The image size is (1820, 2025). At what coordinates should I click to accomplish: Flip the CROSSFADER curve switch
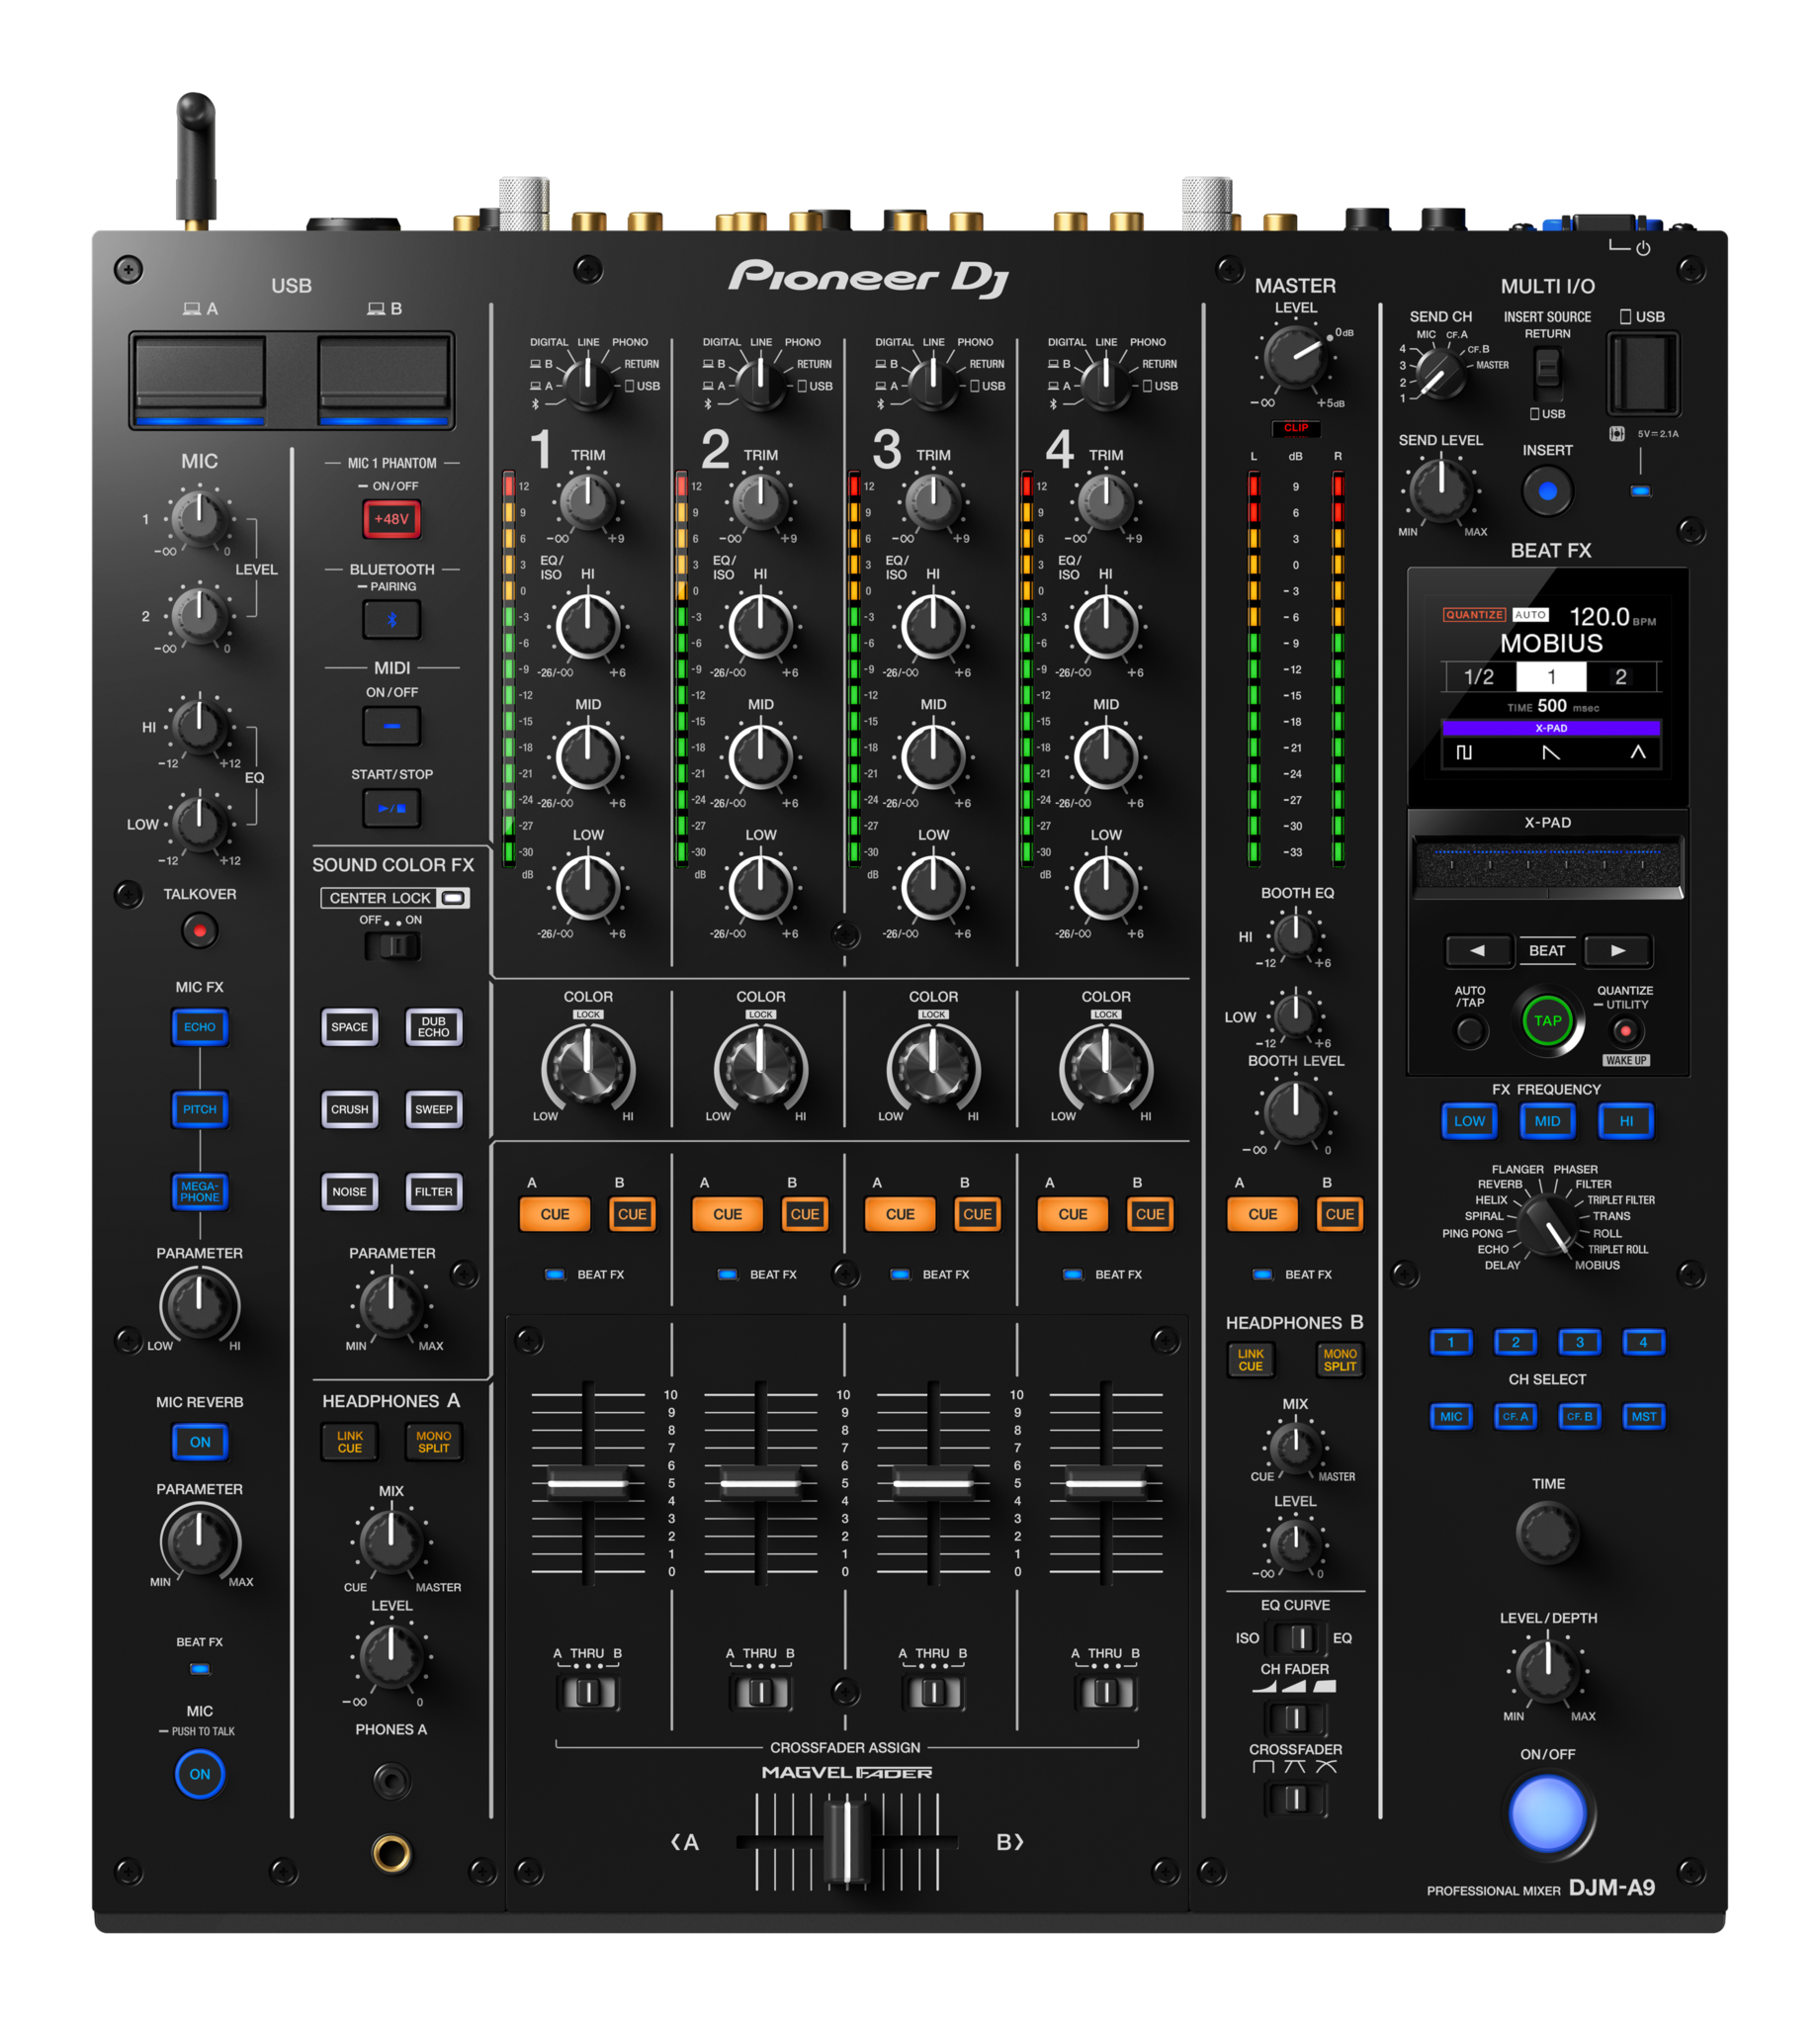(x=1296, y=1799)
